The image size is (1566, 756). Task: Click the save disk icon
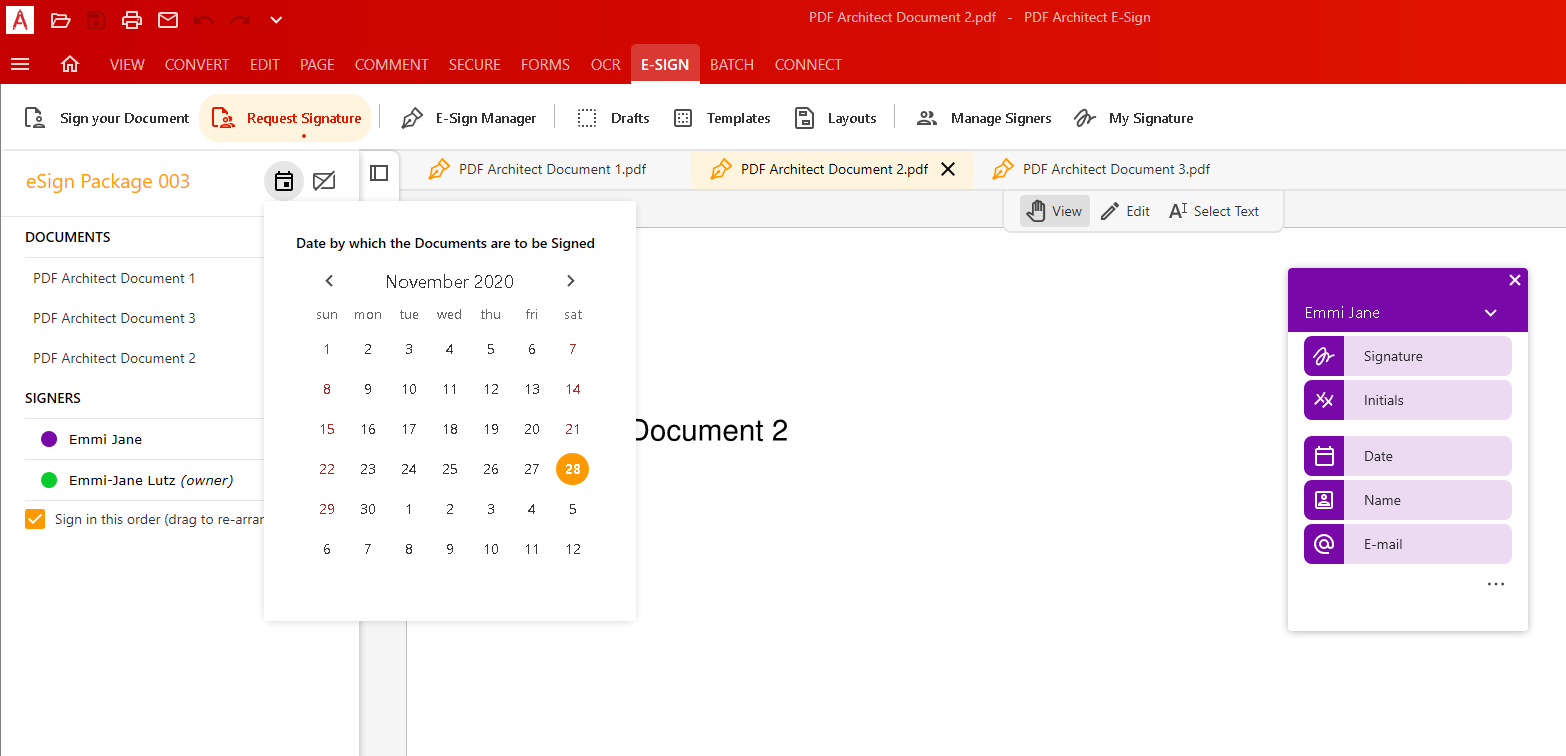[x=96, y=19]
